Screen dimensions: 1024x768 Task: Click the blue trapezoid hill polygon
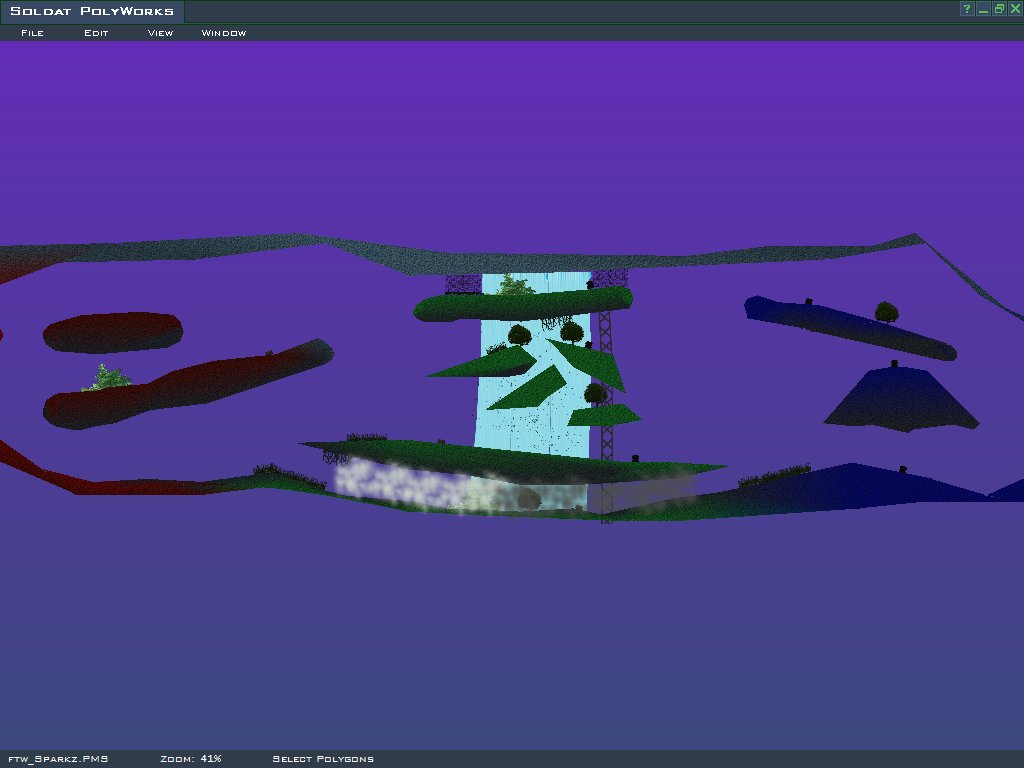pos(900,400)
